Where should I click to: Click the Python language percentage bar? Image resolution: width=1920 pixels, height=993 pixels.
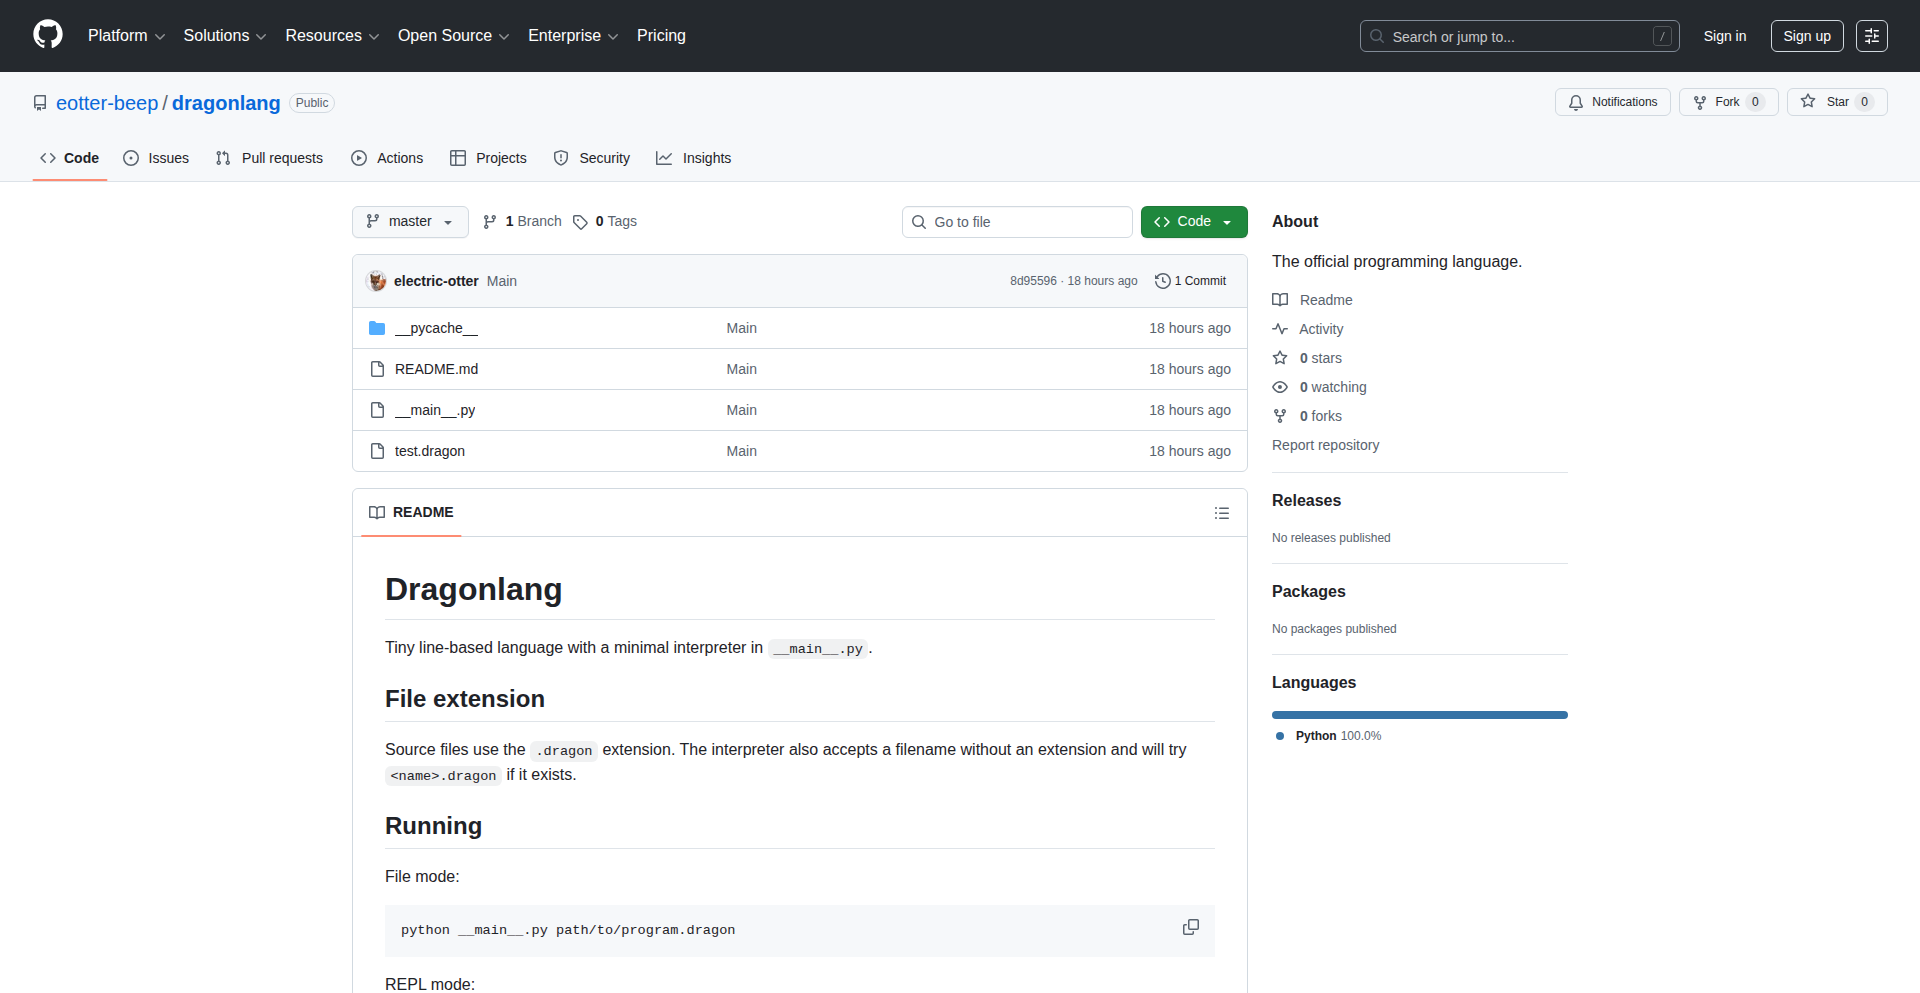pos(1419,714)
